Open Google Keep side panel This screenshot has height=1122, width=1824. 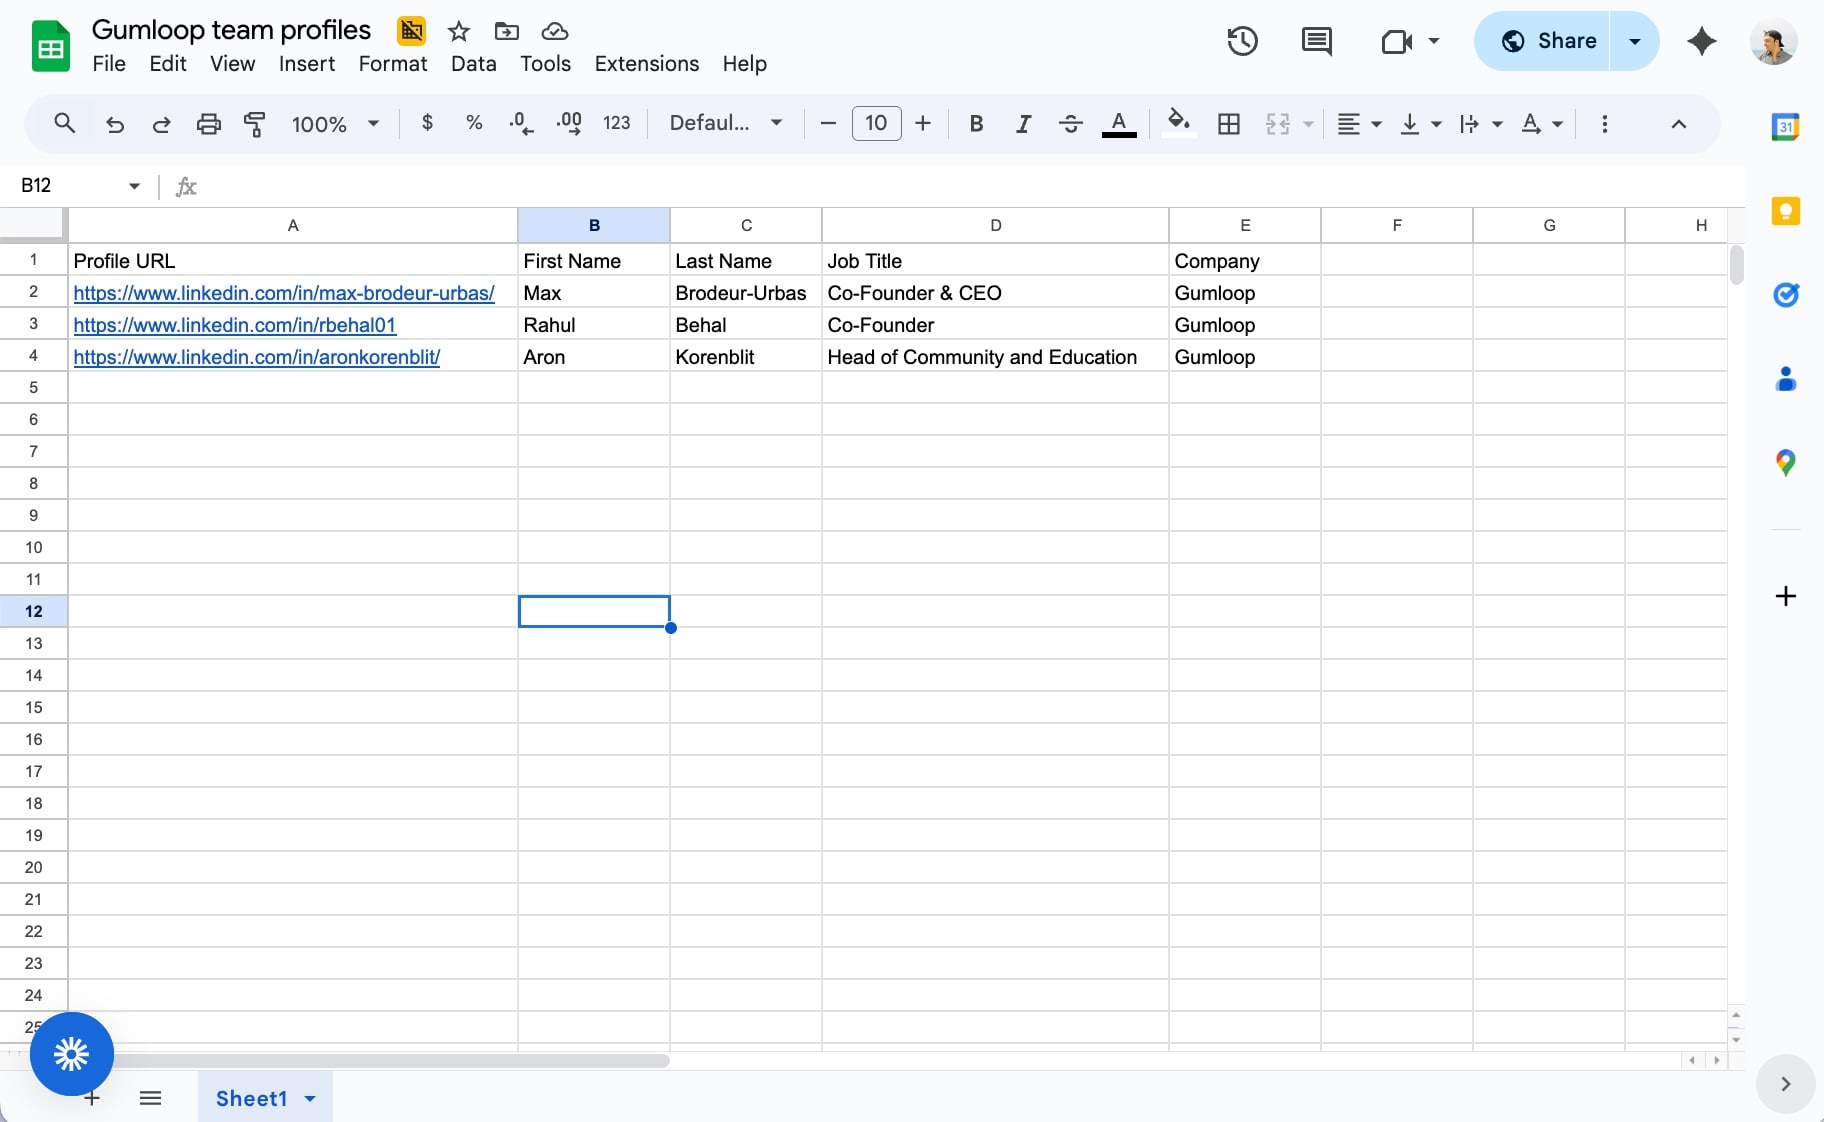pyautogui.click(x=1786, y=211)
